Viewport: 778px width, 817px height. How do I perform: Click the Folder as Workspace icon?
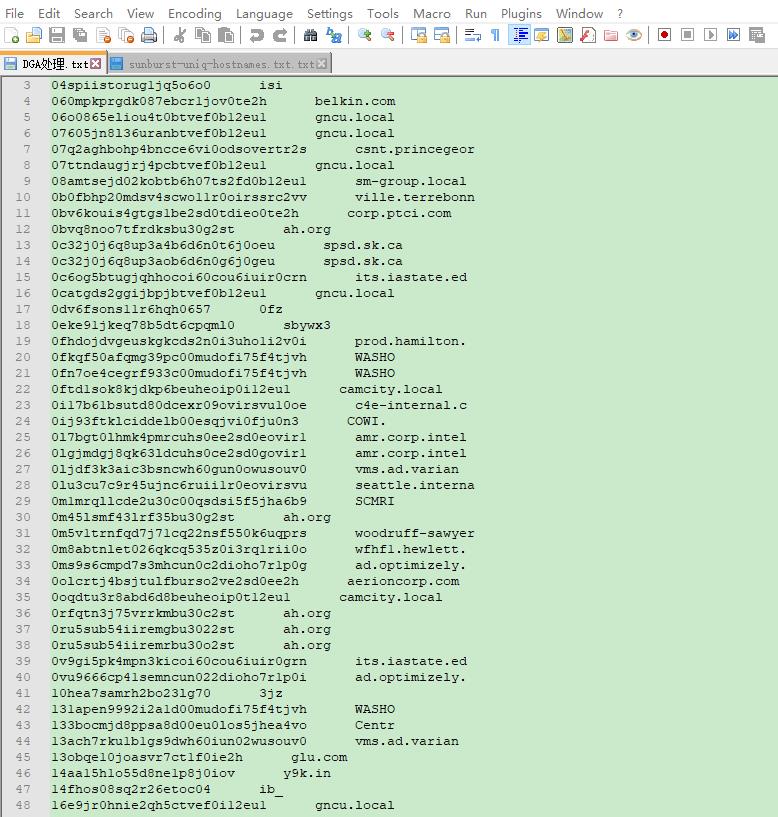[x=611, y=35]
